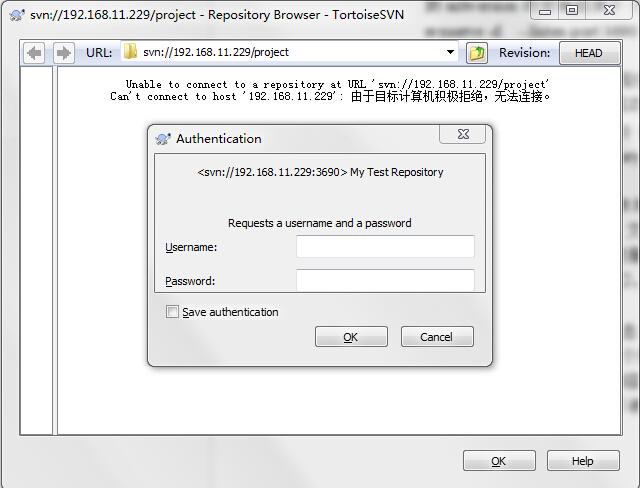
Task: Click the tree pane splitter bar
Action: coord(55,251)
